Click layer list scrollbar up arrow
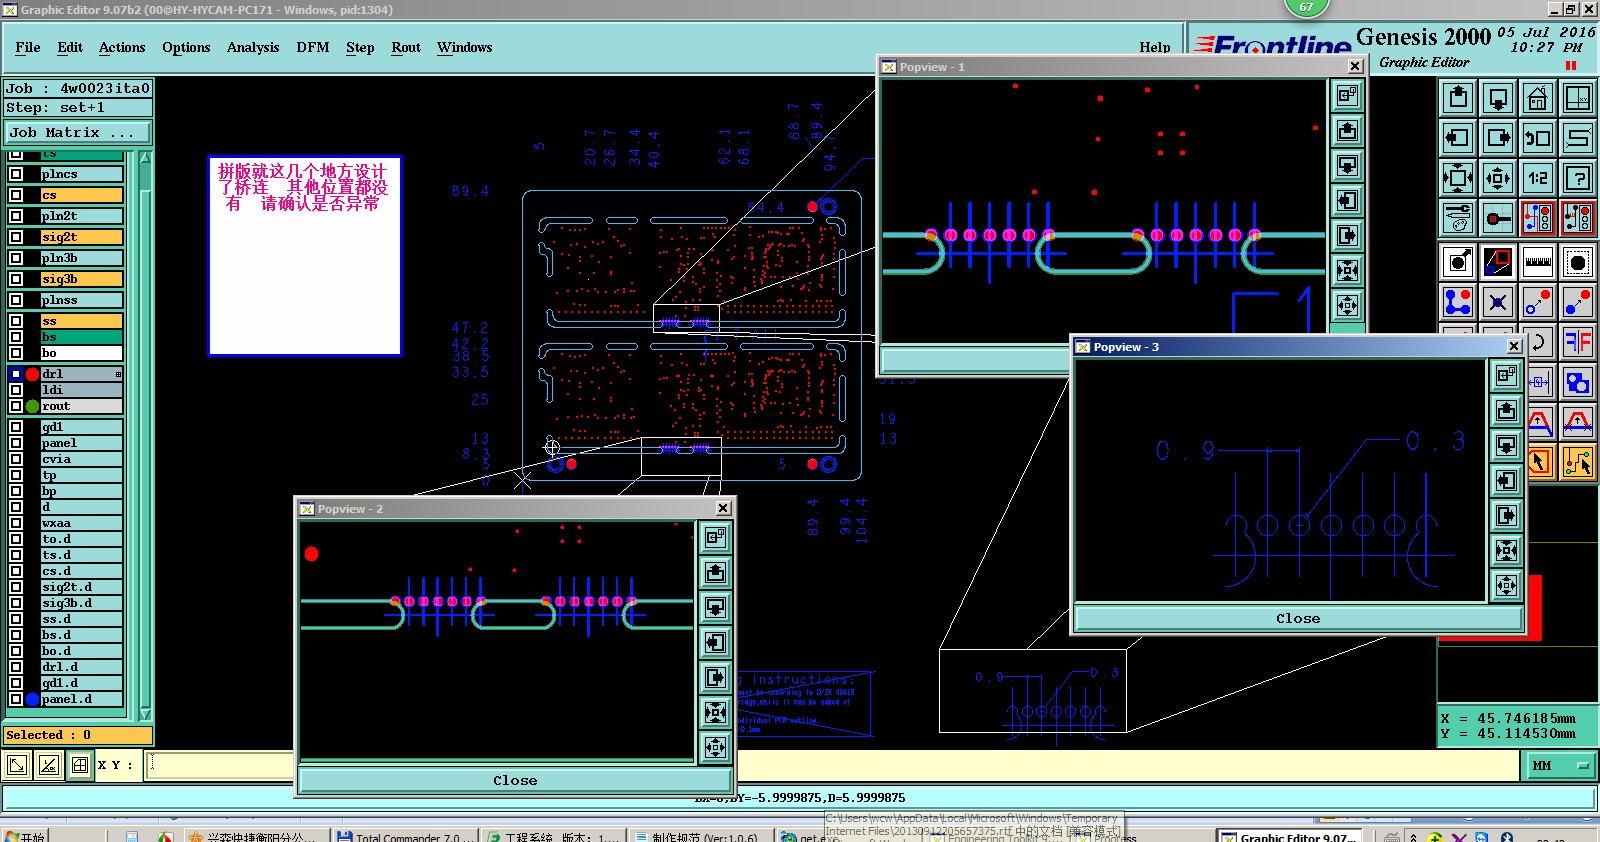 [145, 158]
